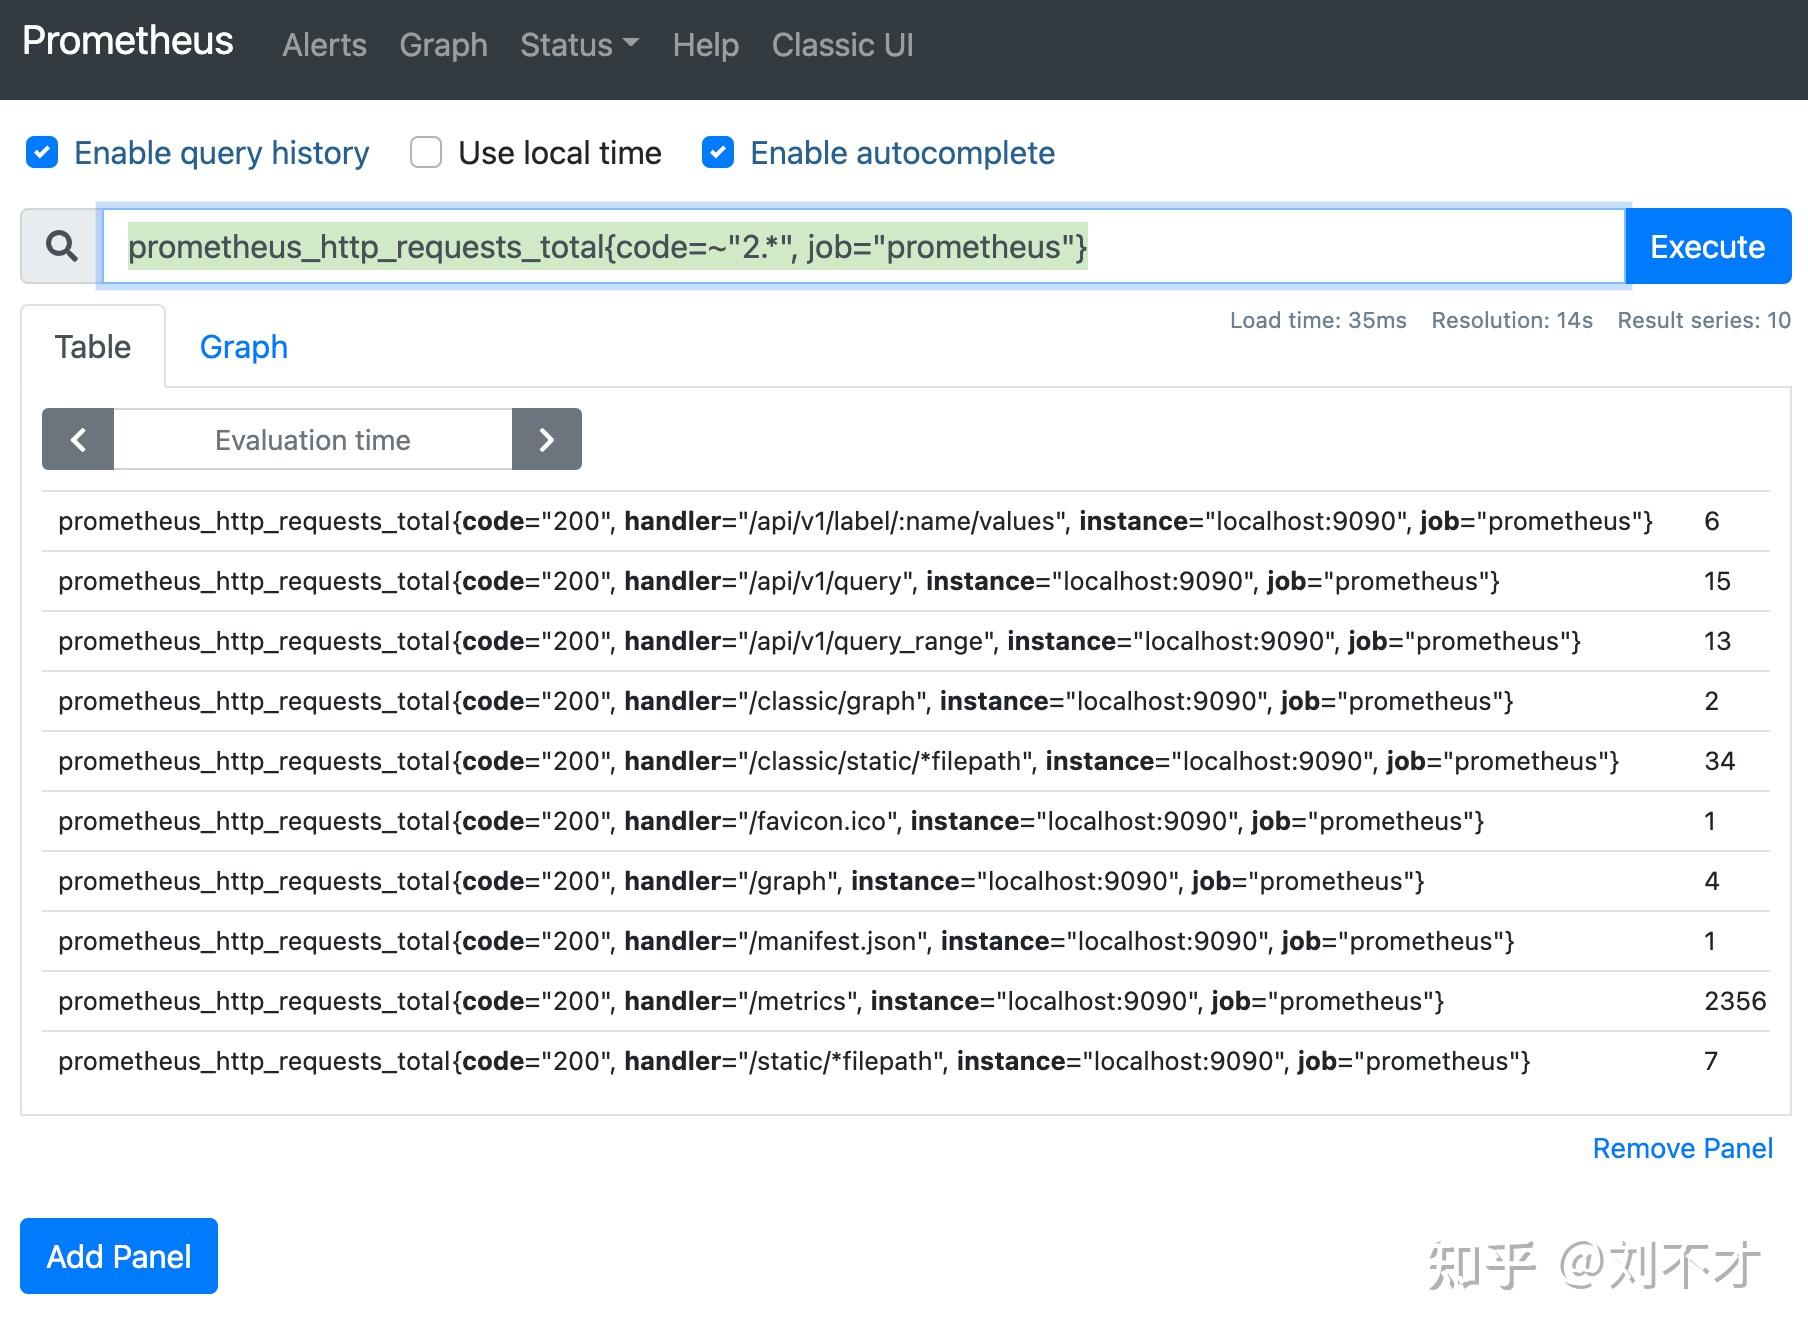Open the Alerts page in navbar
This screenshot has width=1808, height=1338.
pyautogui.click(x=324, y=45)
